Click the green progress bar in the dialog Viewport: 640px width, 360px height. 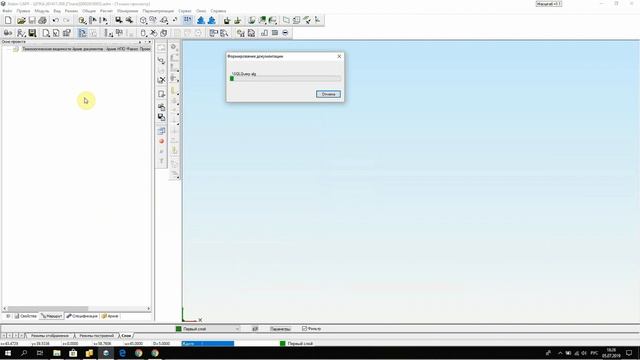point(232,78)
